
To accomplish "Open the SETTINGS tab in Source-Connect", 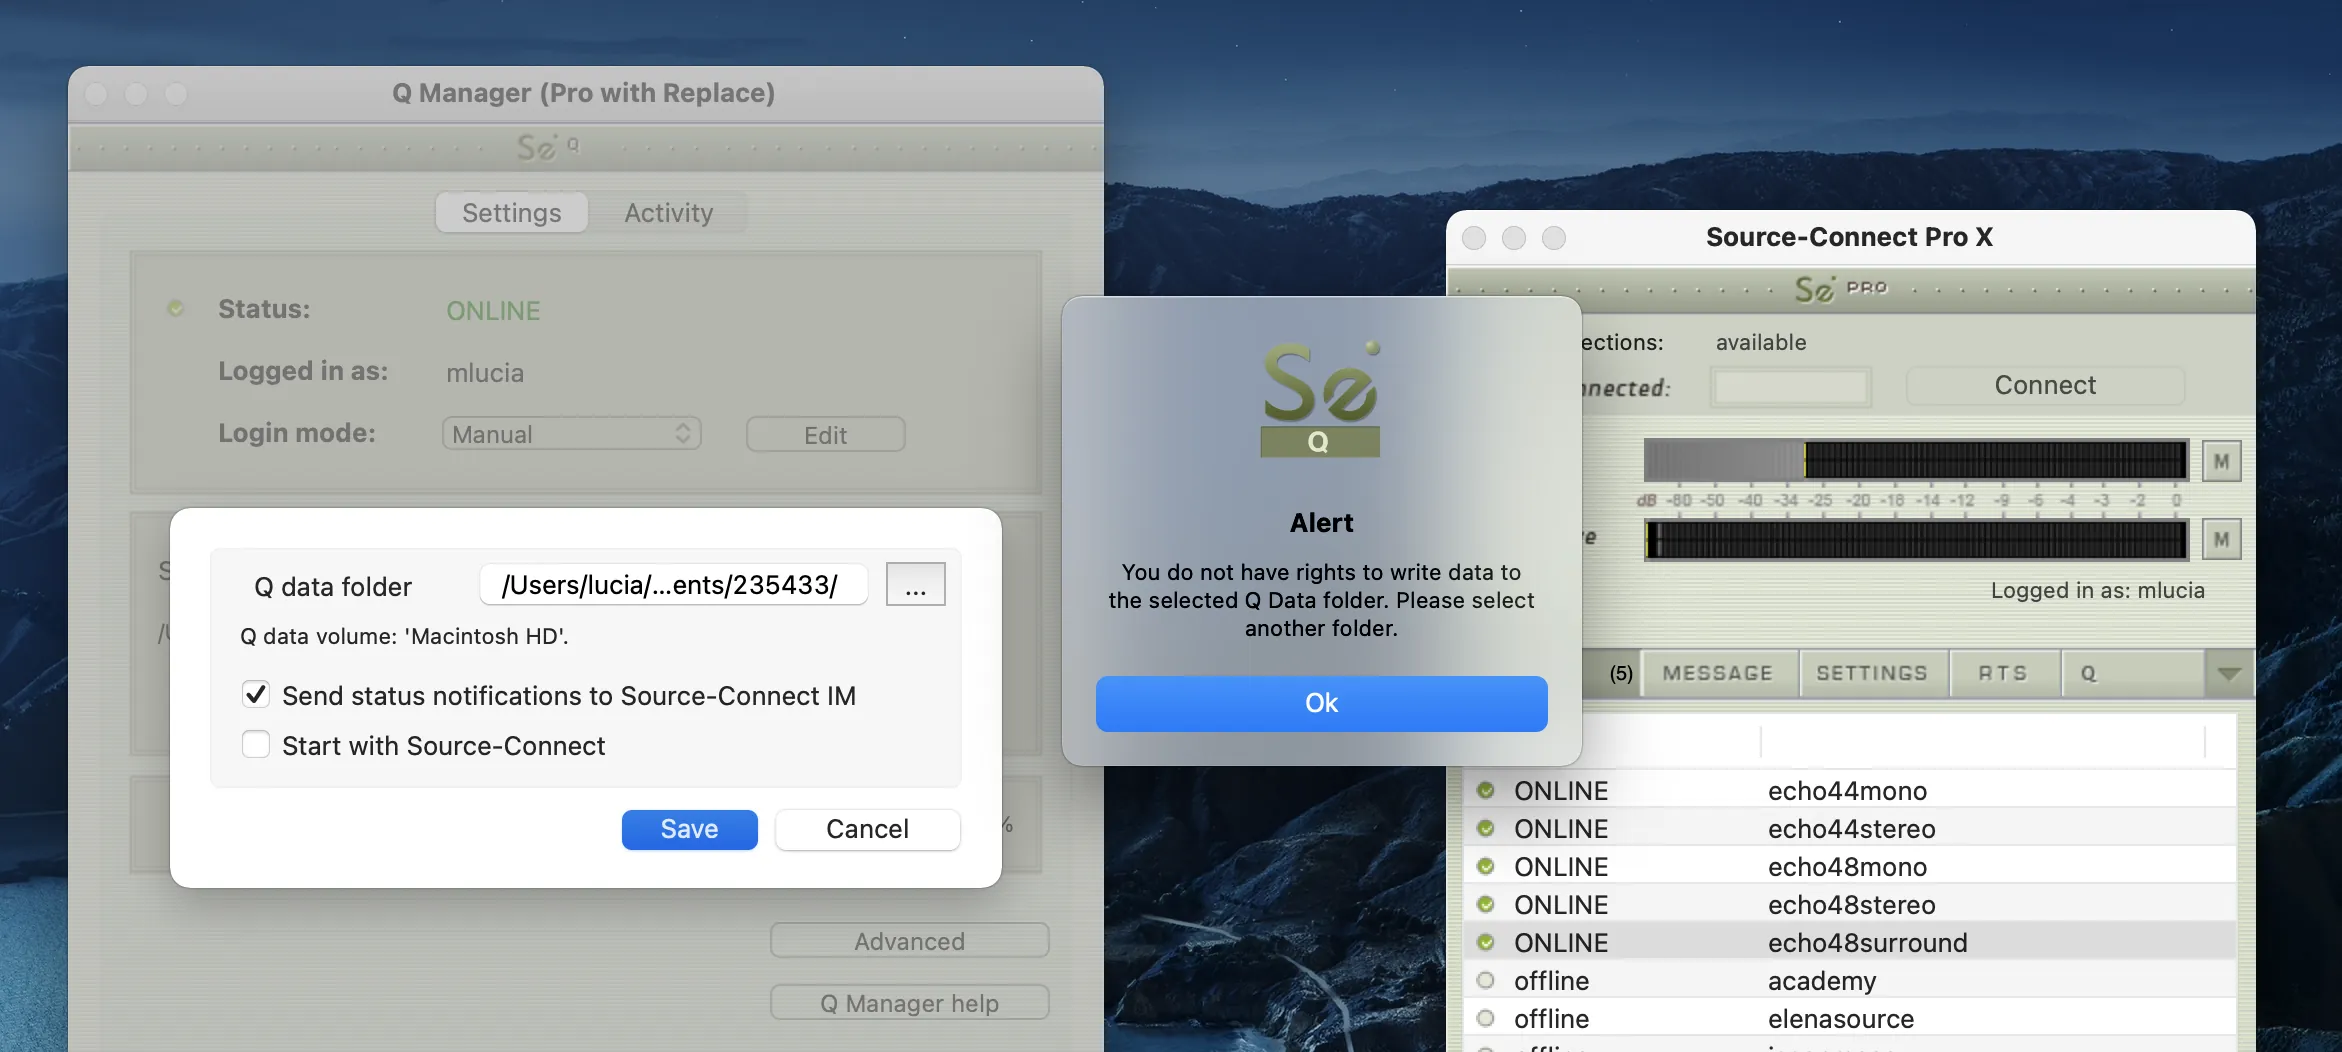I will (1872, 673).
